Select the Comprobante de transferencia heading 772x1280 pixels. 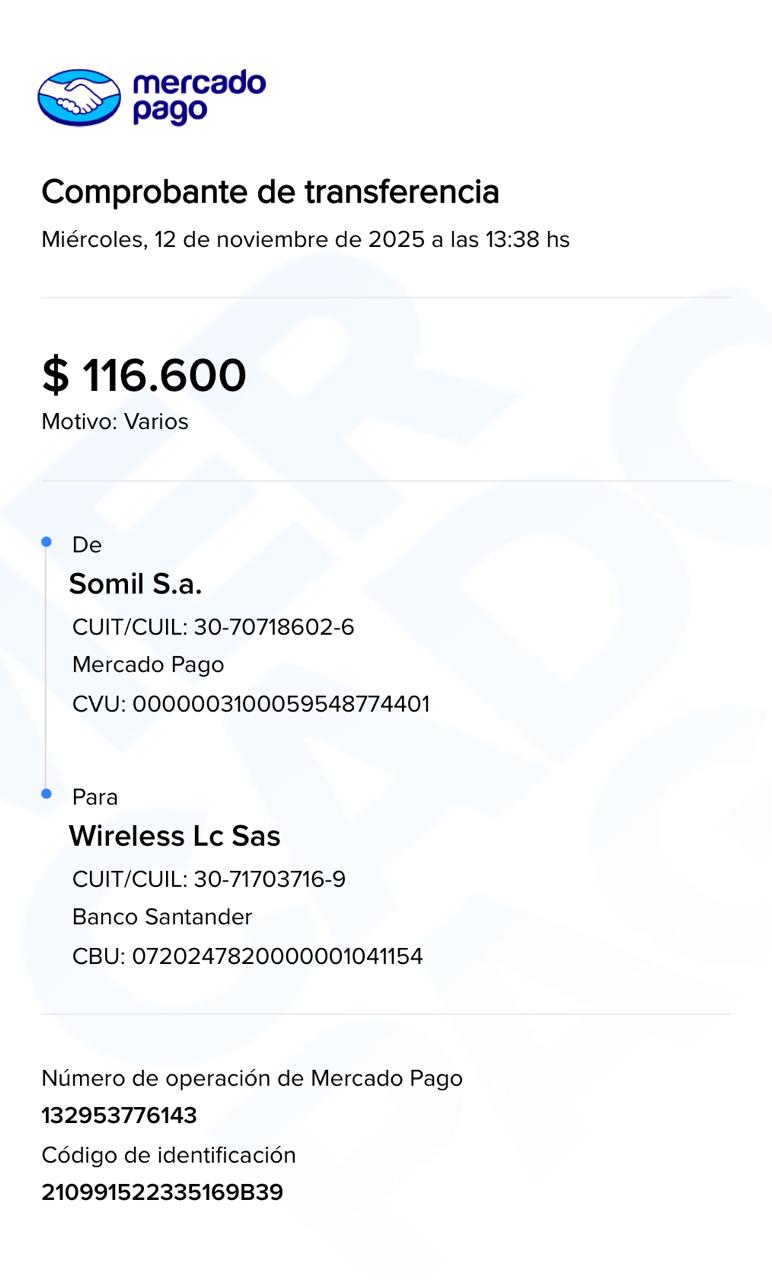pyautogui.click(x=270, y=191)
